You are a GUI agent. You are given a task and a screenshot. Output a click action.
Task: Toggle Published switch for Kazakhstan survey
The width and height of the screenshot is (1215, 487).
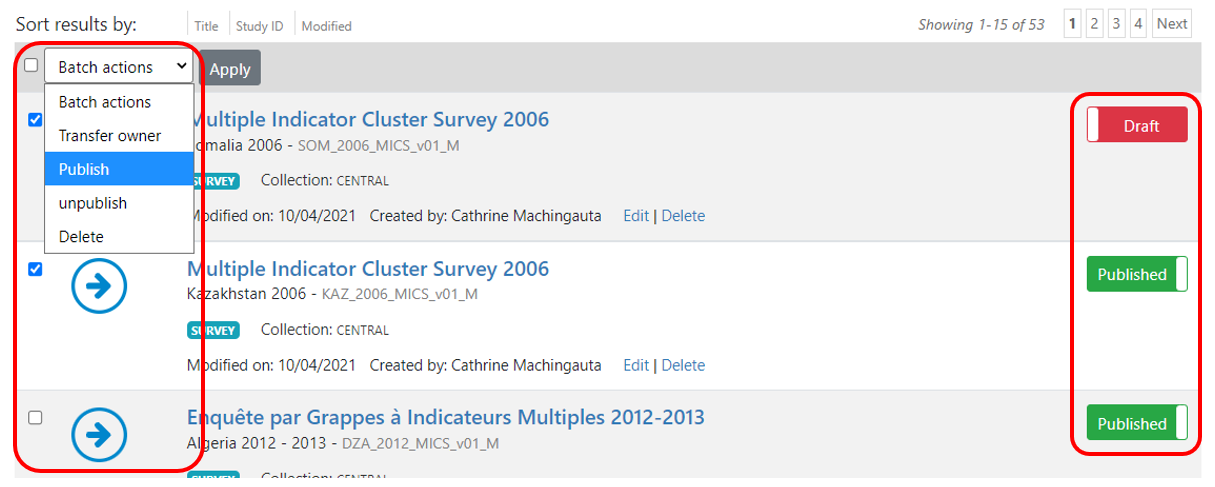click(1137, 274)
